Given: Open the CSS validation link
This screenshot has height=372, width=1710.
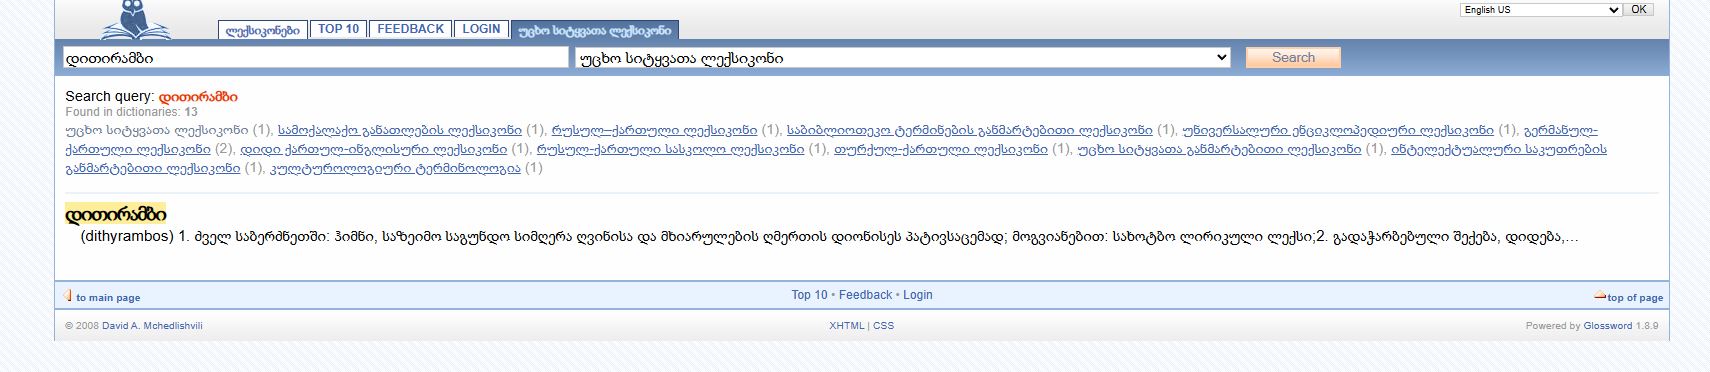Looking at the screenshot, I should [x=884, y=326].
